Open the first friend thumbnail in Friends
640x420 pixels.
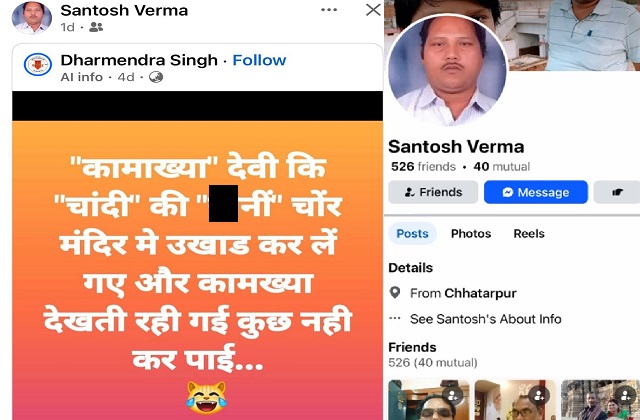tap(429, 400)
